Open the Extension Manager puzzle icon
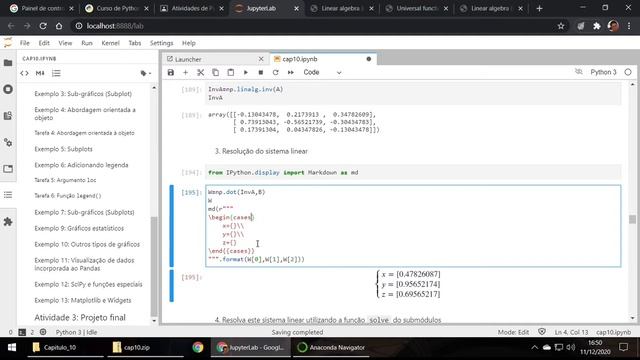Image resolution: width=640 pixels, height=360 pixels. 8,222
